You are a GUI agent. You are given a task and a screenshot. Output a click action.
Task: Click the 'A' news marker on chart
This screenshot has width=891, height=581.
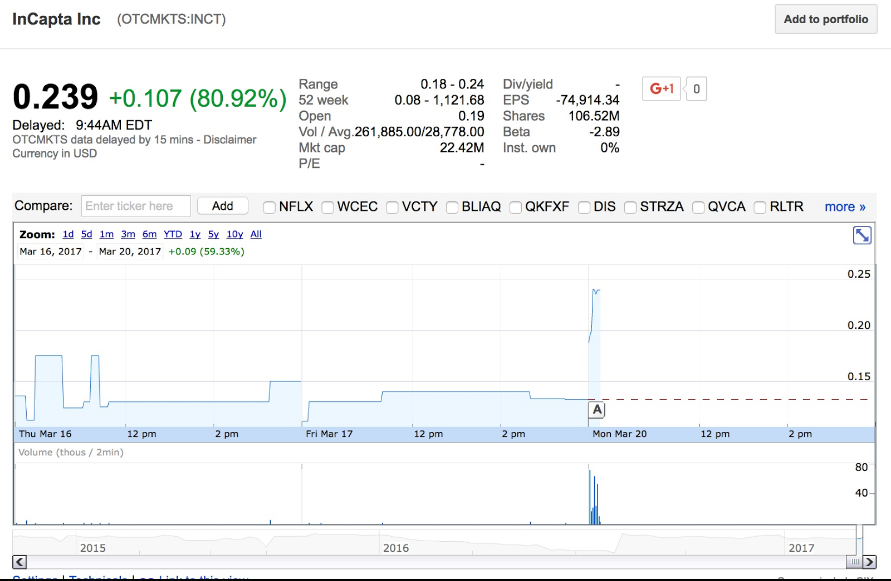coord(597,410)
